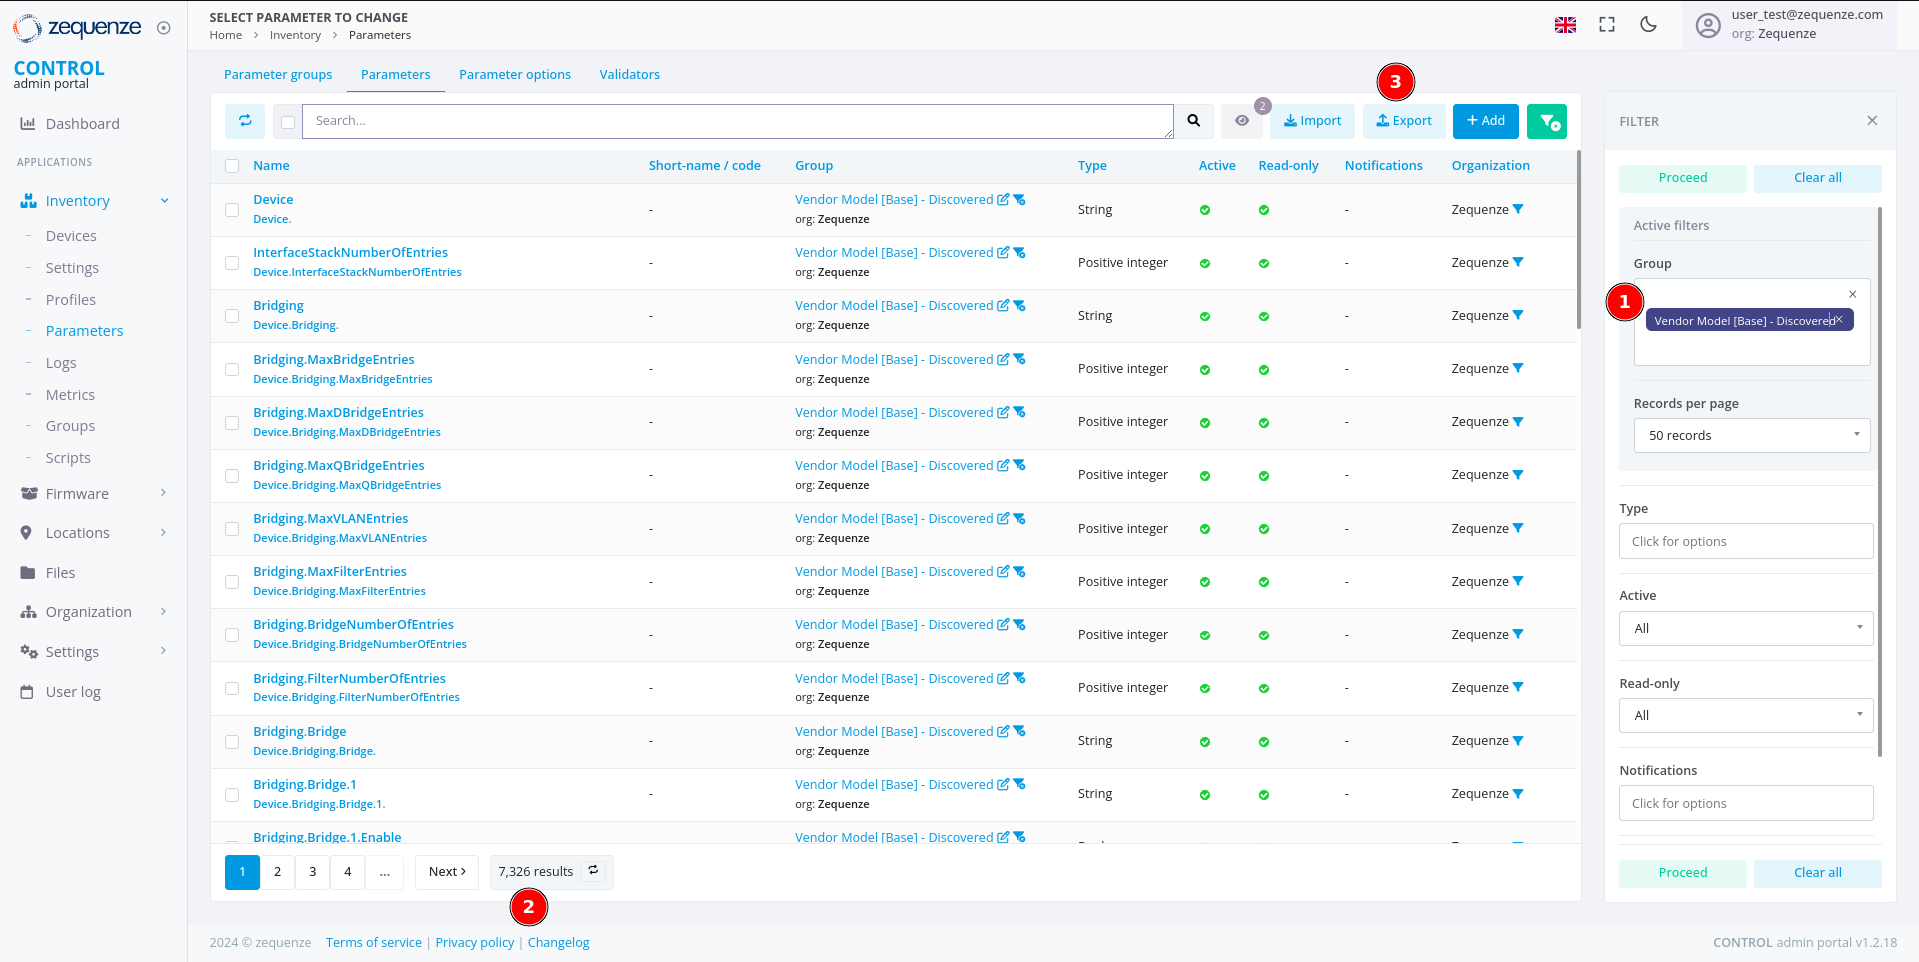Close the Filter panel

(1872, 121)
